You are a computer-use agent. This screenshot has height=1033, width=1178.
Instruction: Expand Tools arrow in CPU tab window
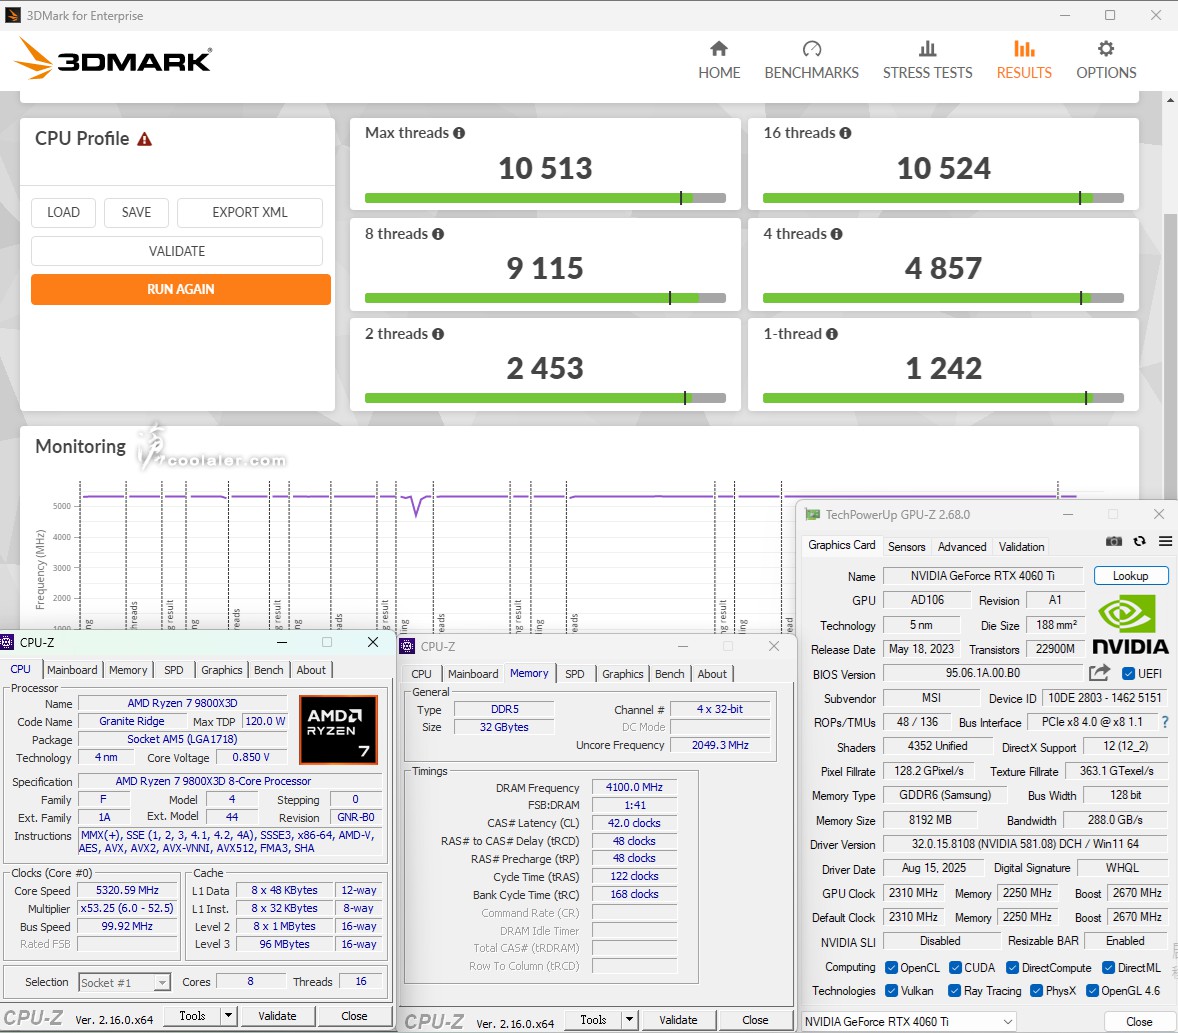[228, 1016]
